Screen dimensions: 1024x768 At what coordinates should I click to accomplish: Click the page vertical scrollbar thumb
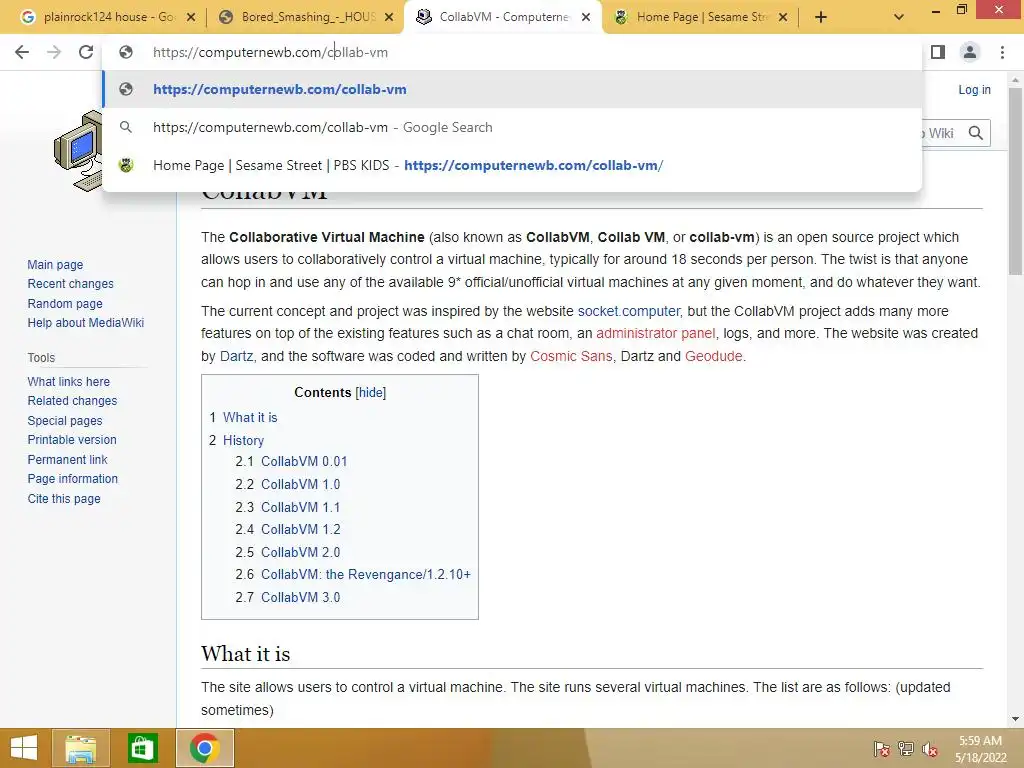1015,182
